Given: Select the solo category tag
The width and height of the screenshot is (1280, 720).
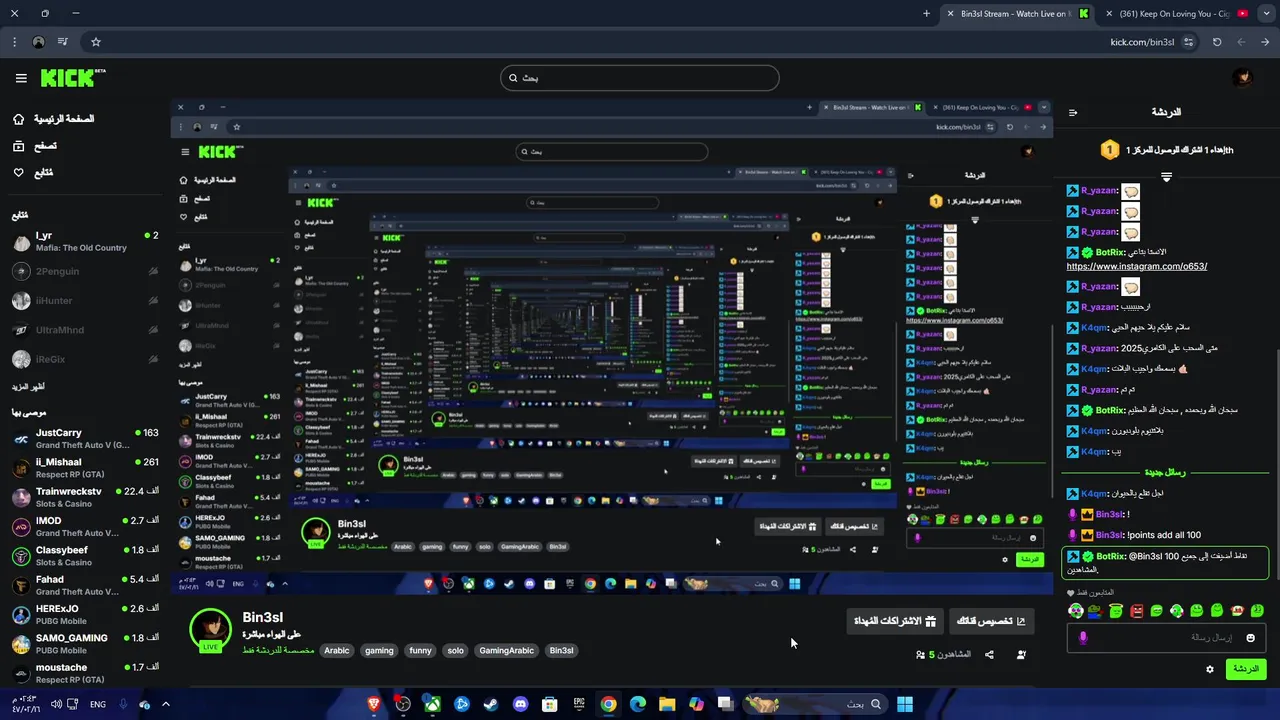Looking at the screenshot, I should tap(455, 651).
